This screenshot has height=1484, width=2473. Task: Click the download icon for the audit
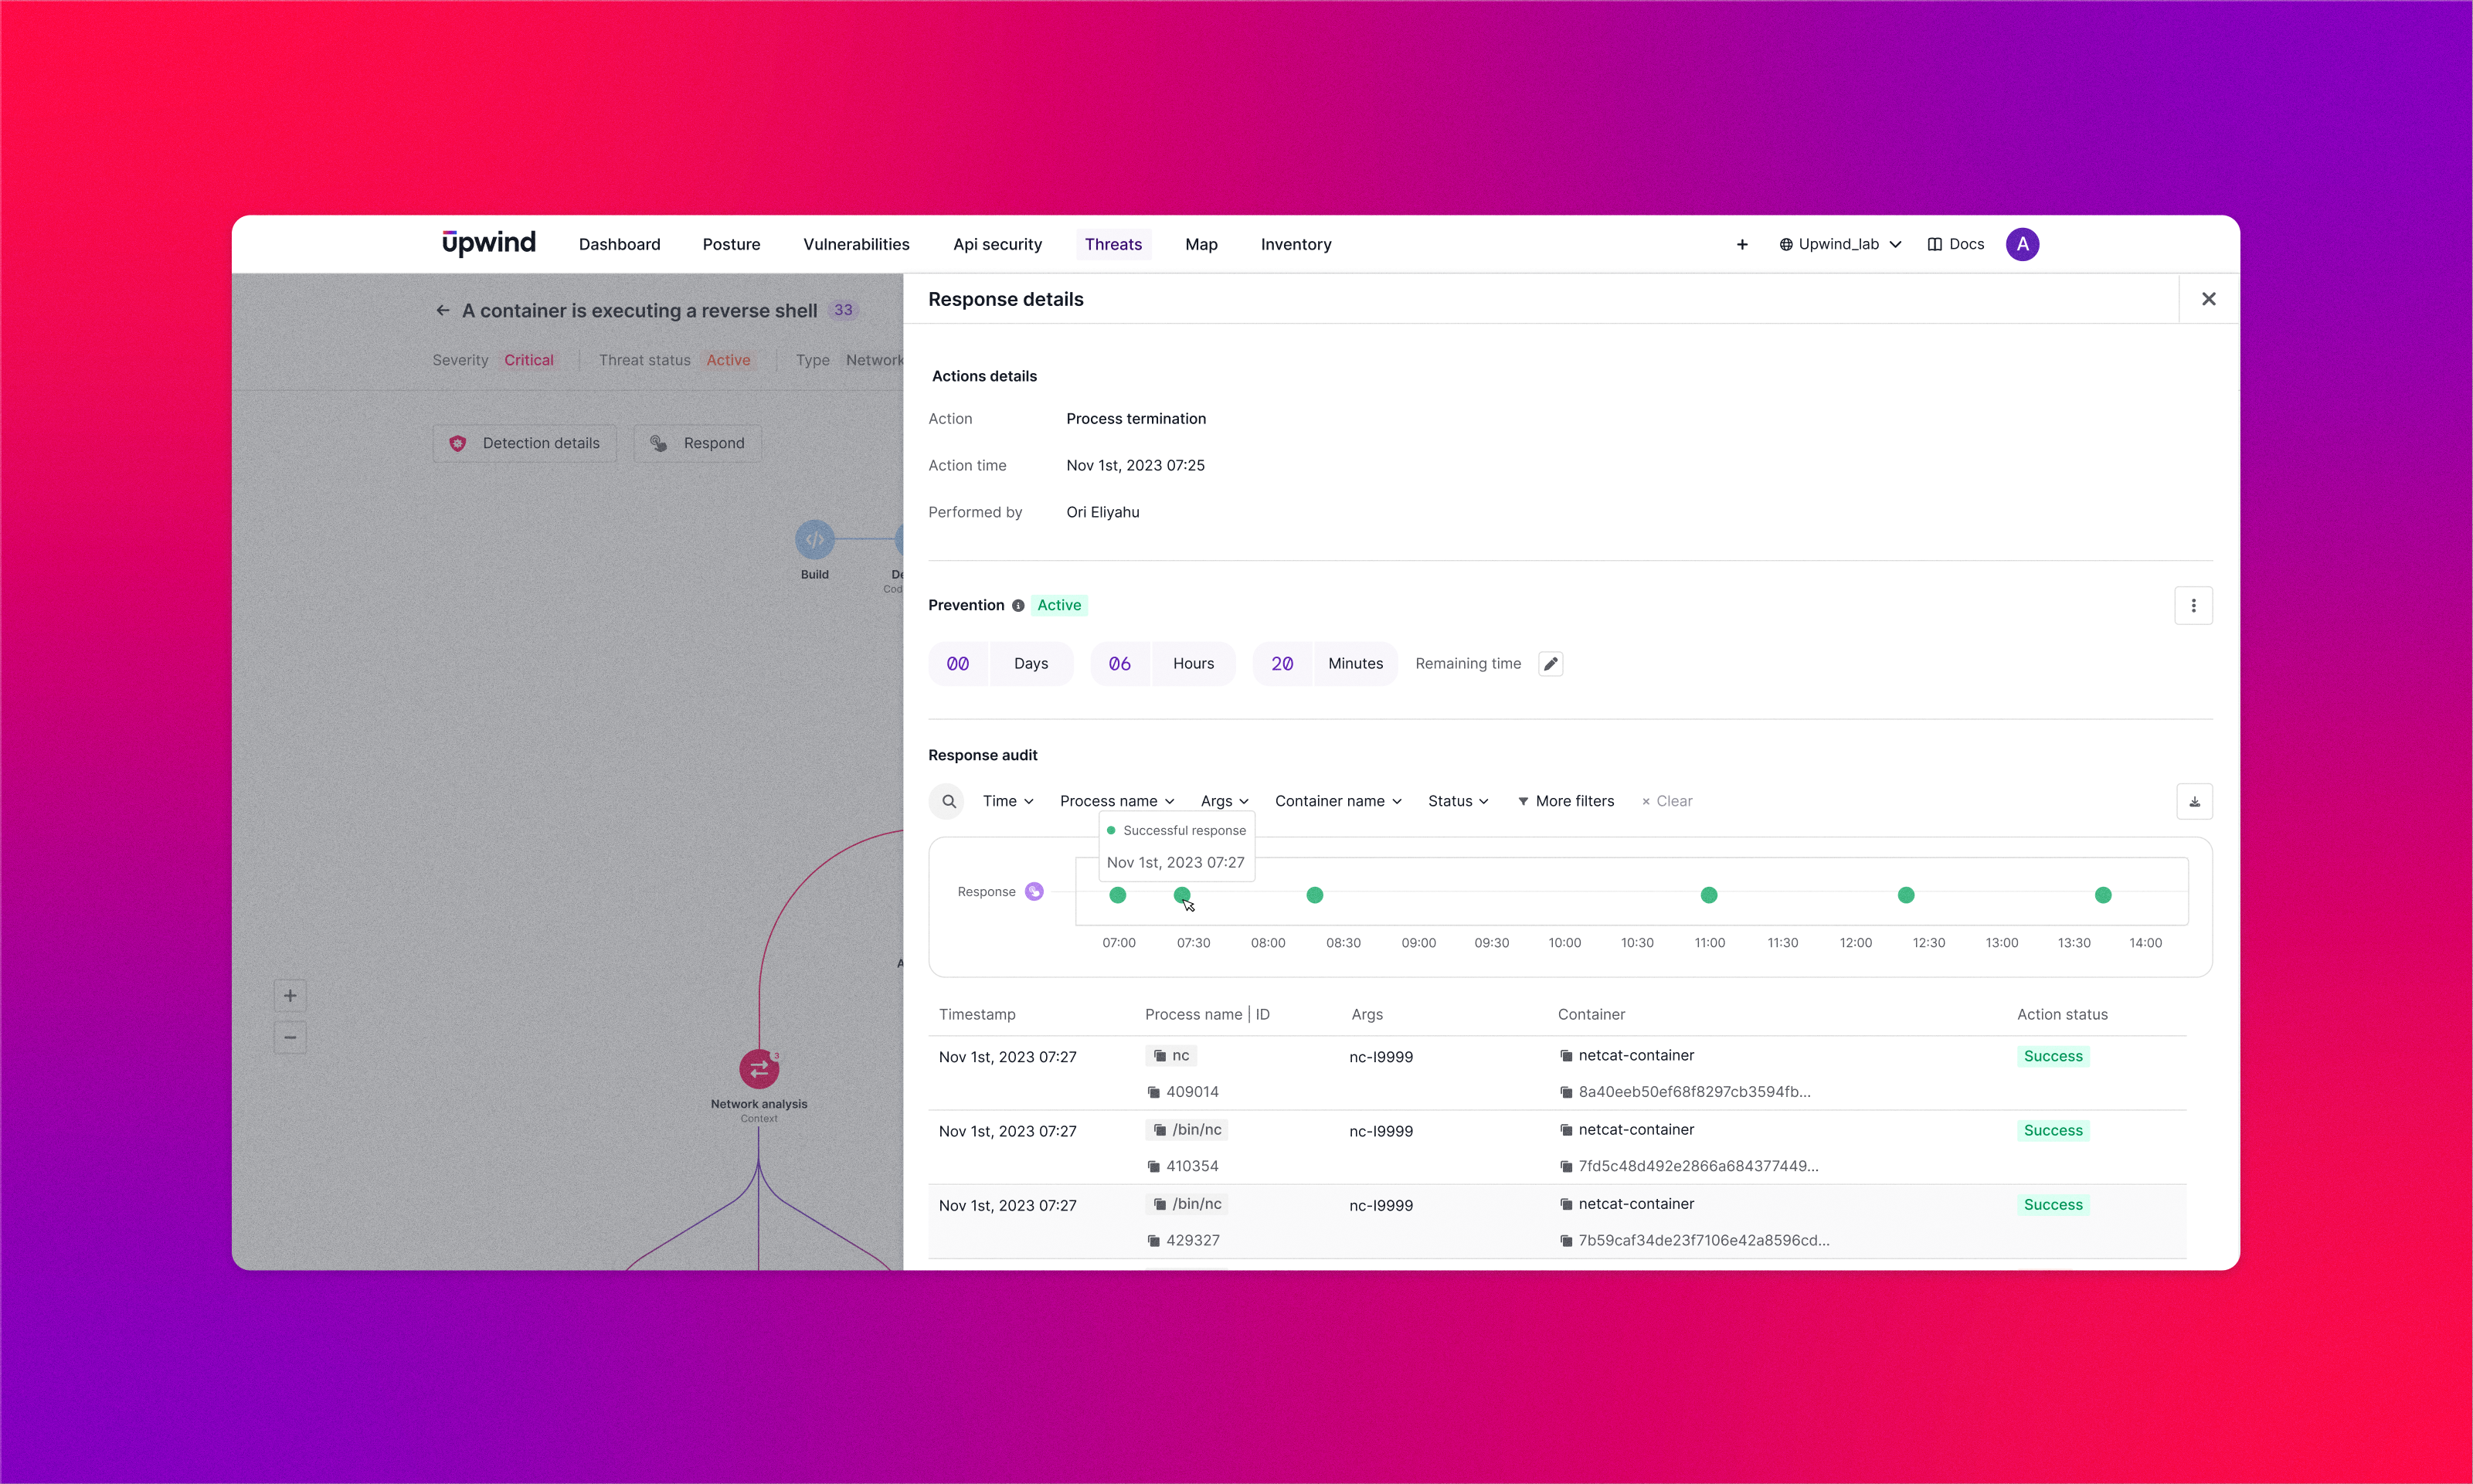click(2194, 801)
